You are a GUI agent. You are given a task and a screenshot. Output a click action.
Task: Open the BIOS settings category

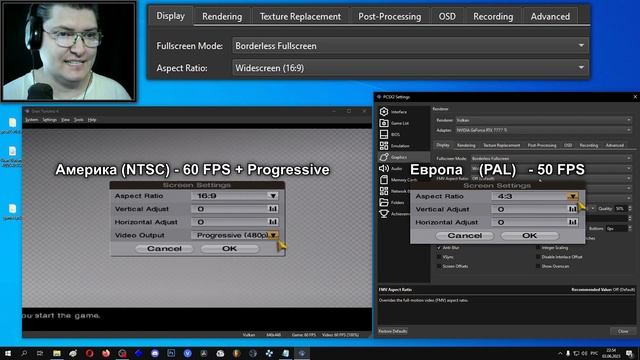pos(404,134)
